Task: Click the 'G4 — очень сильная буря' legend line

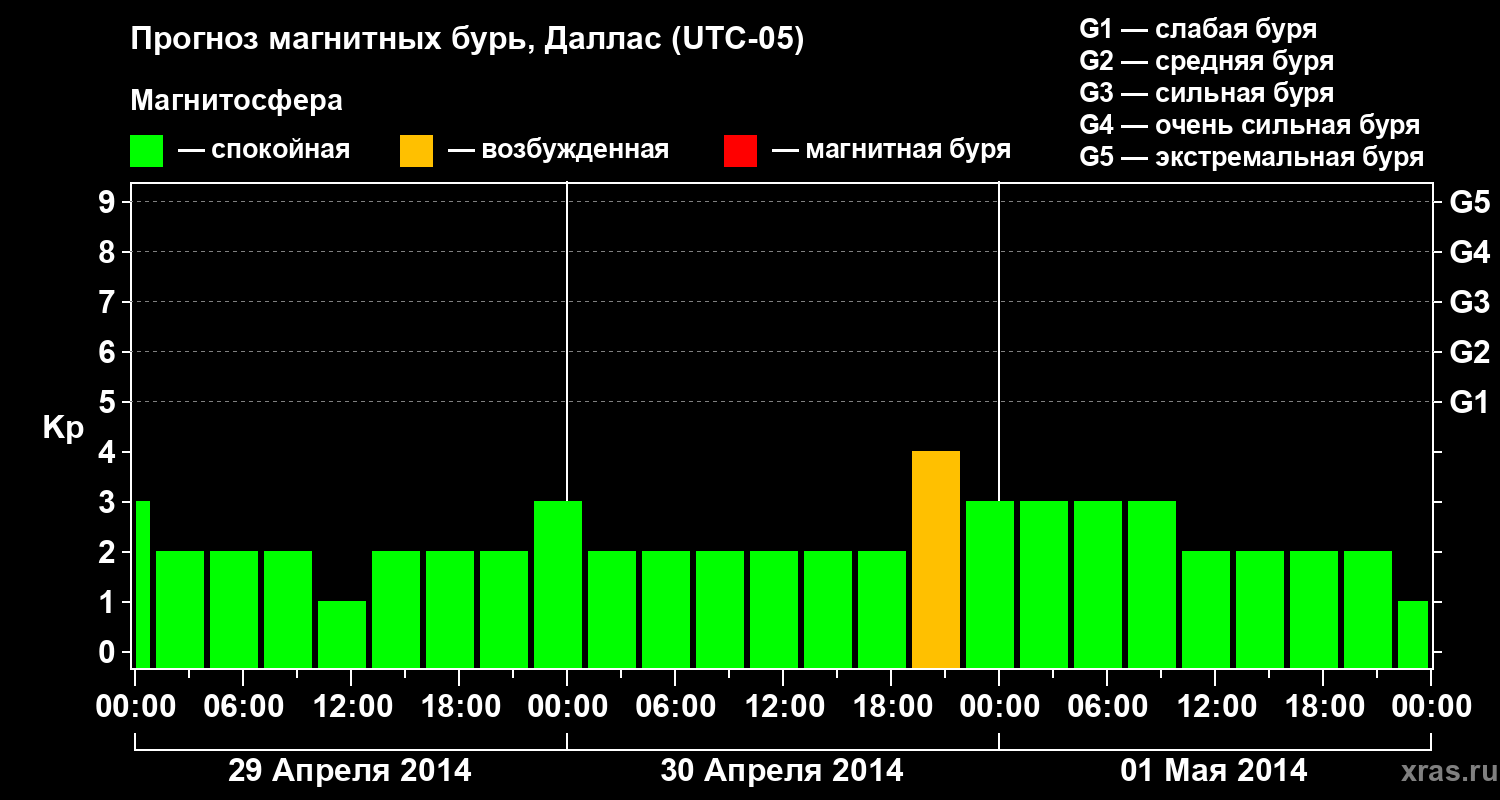Action: [x=1250, y=125]
